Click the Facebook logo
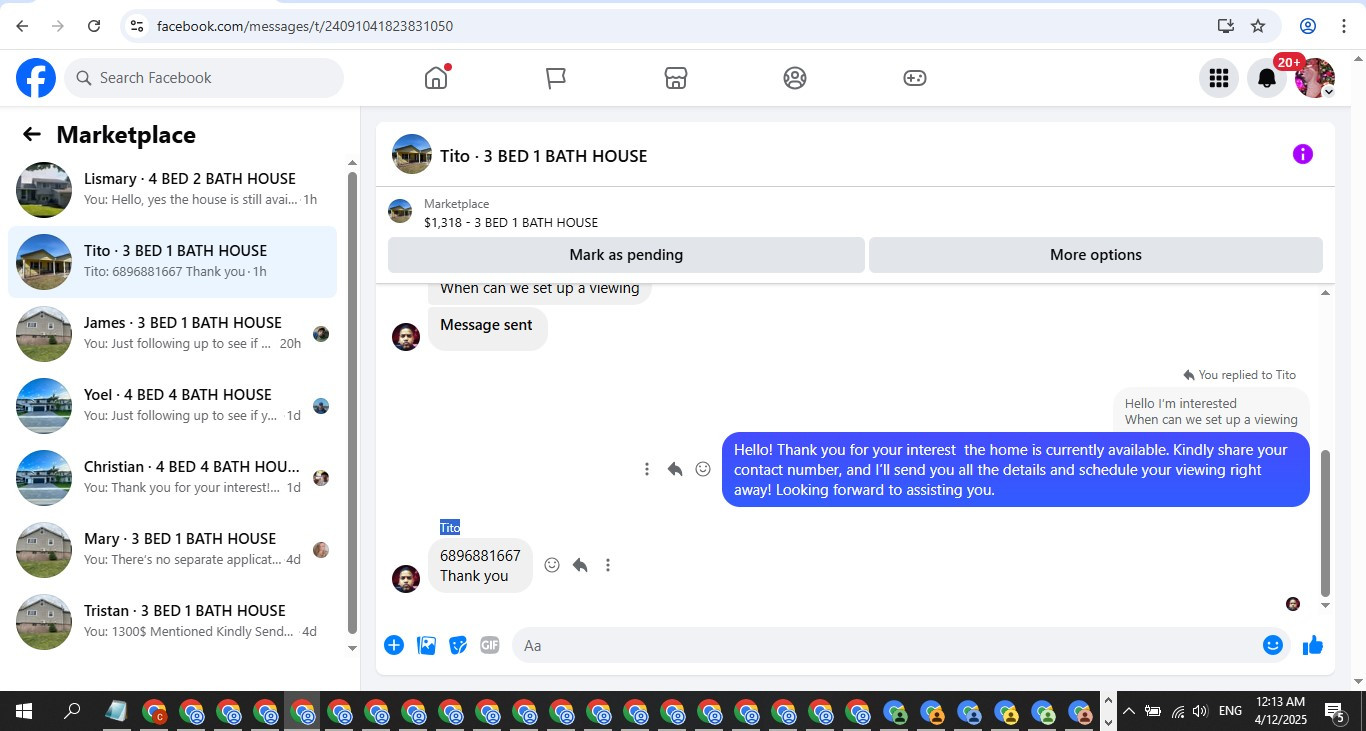 [x=36, y=78]
